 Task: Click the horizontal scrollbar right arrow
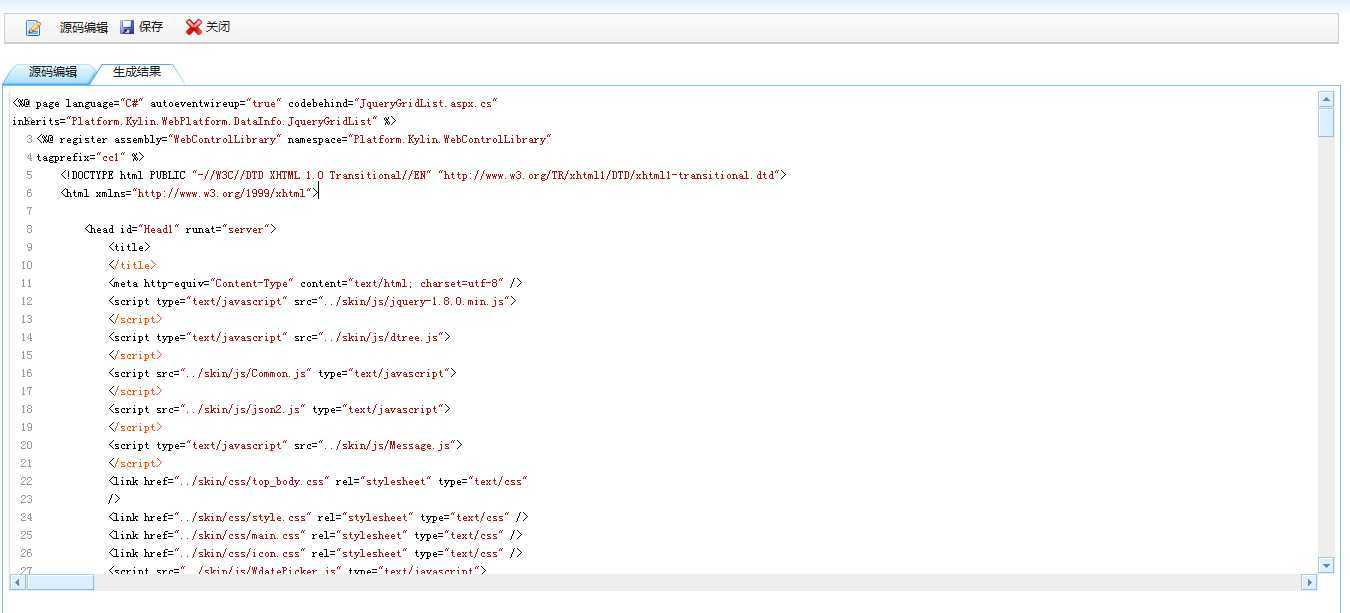click(1309, 581)
